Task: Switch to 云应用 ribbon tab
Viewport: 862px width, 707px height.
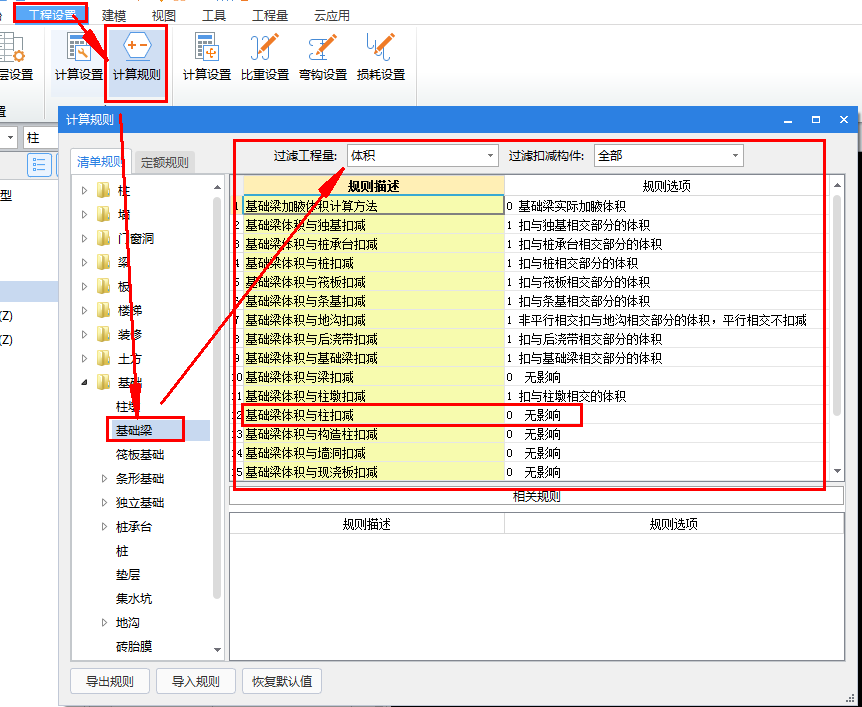Action: click(331, 15)
